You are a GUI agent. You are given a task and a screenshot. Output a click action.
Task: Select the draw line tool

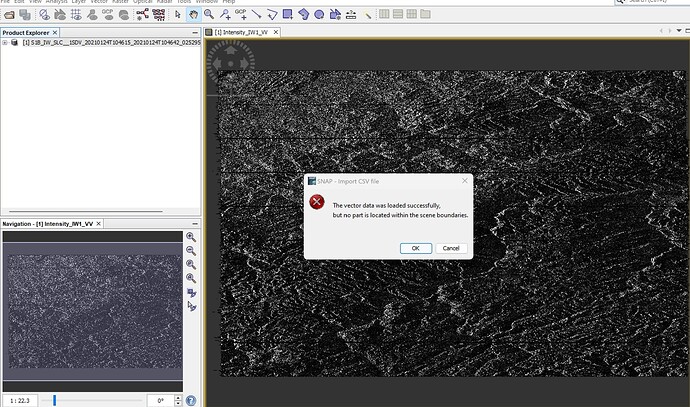[x=256, y=15]
